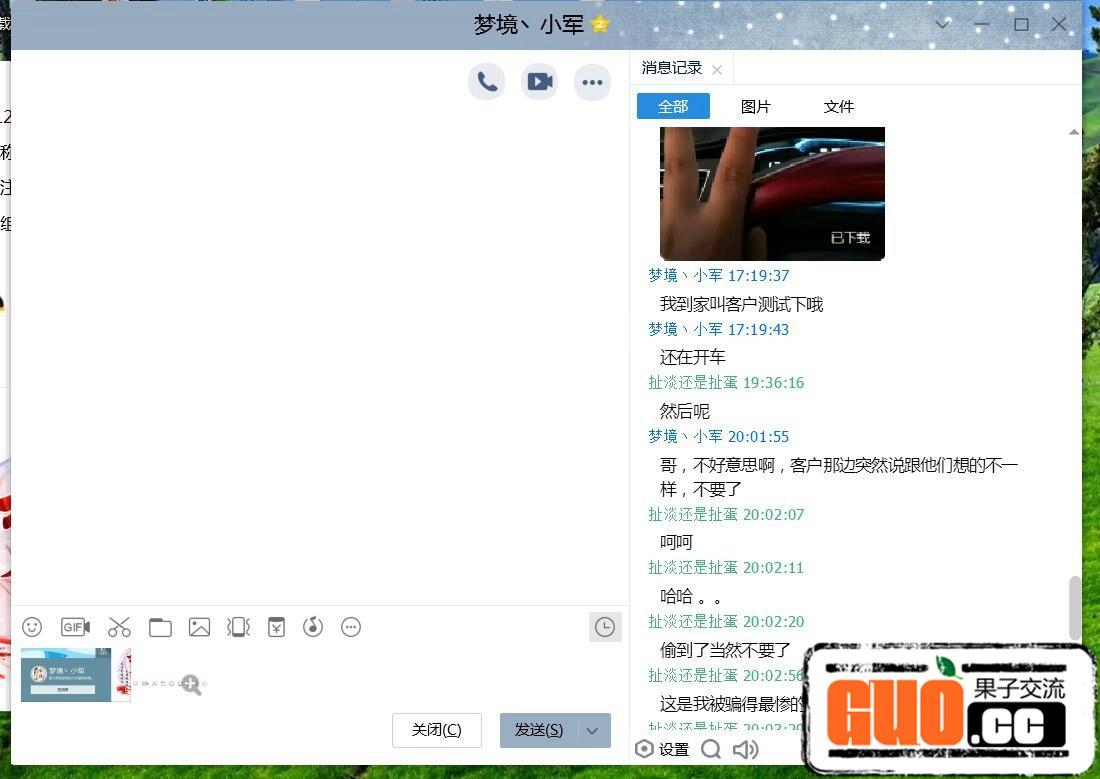Switch to the 图片 tab
1100x779 pixels.
tap(756, 106)
